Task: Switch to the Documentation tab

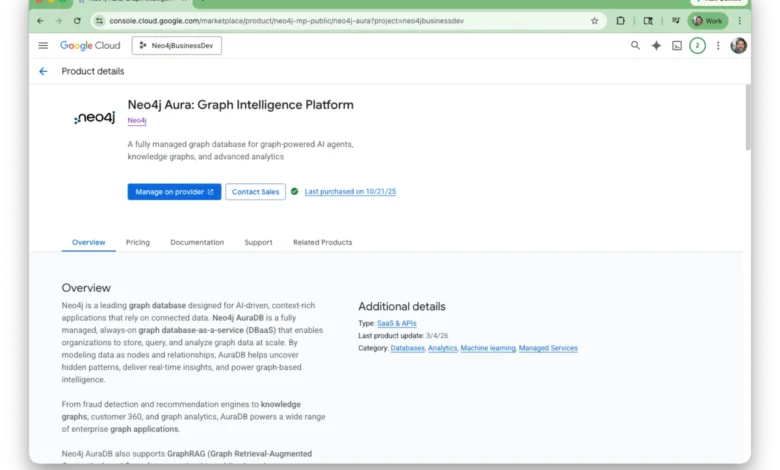Action: coord(197,242)
